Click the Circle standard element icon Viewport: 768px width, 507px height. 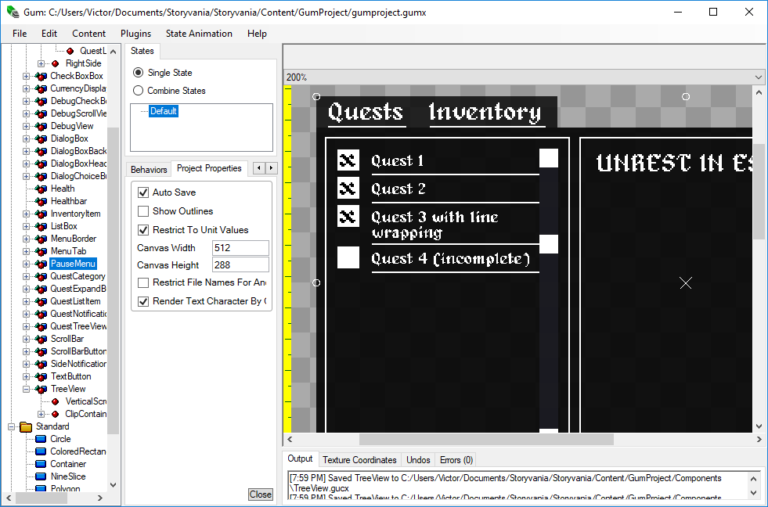point(40,438)
